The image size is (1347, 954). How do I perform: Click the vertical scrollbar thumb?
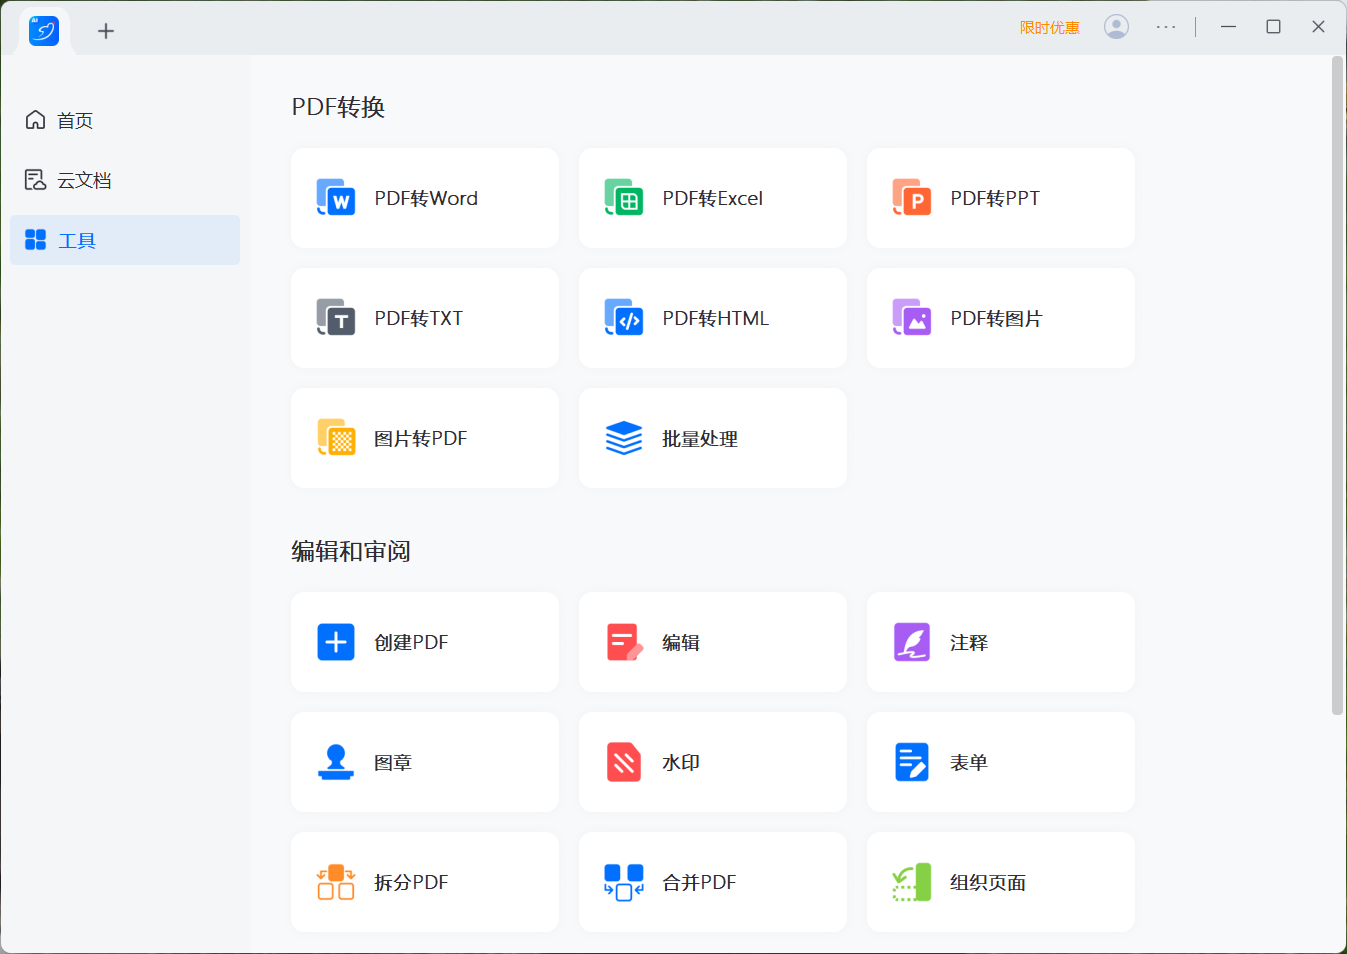1337,386
